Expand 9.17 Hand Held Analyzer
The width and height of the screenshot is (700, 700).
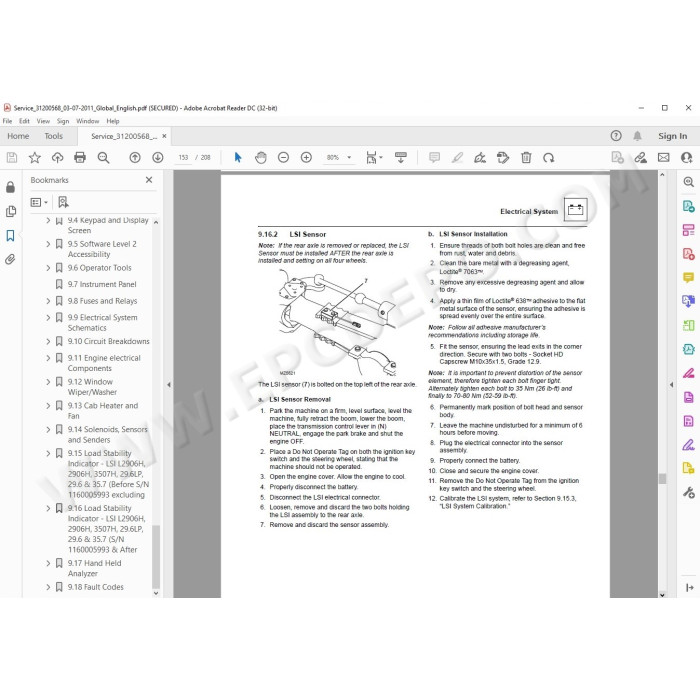[x=48, y=563]
